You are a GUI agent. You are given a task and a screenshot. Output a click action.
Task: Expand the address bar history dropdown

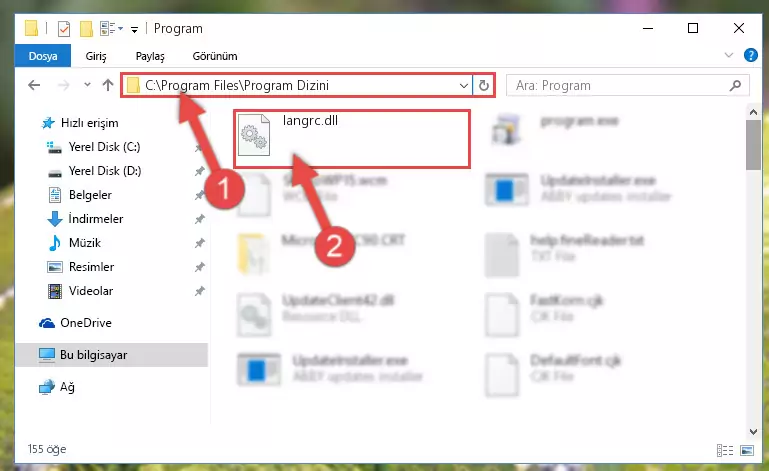(463, 85)
